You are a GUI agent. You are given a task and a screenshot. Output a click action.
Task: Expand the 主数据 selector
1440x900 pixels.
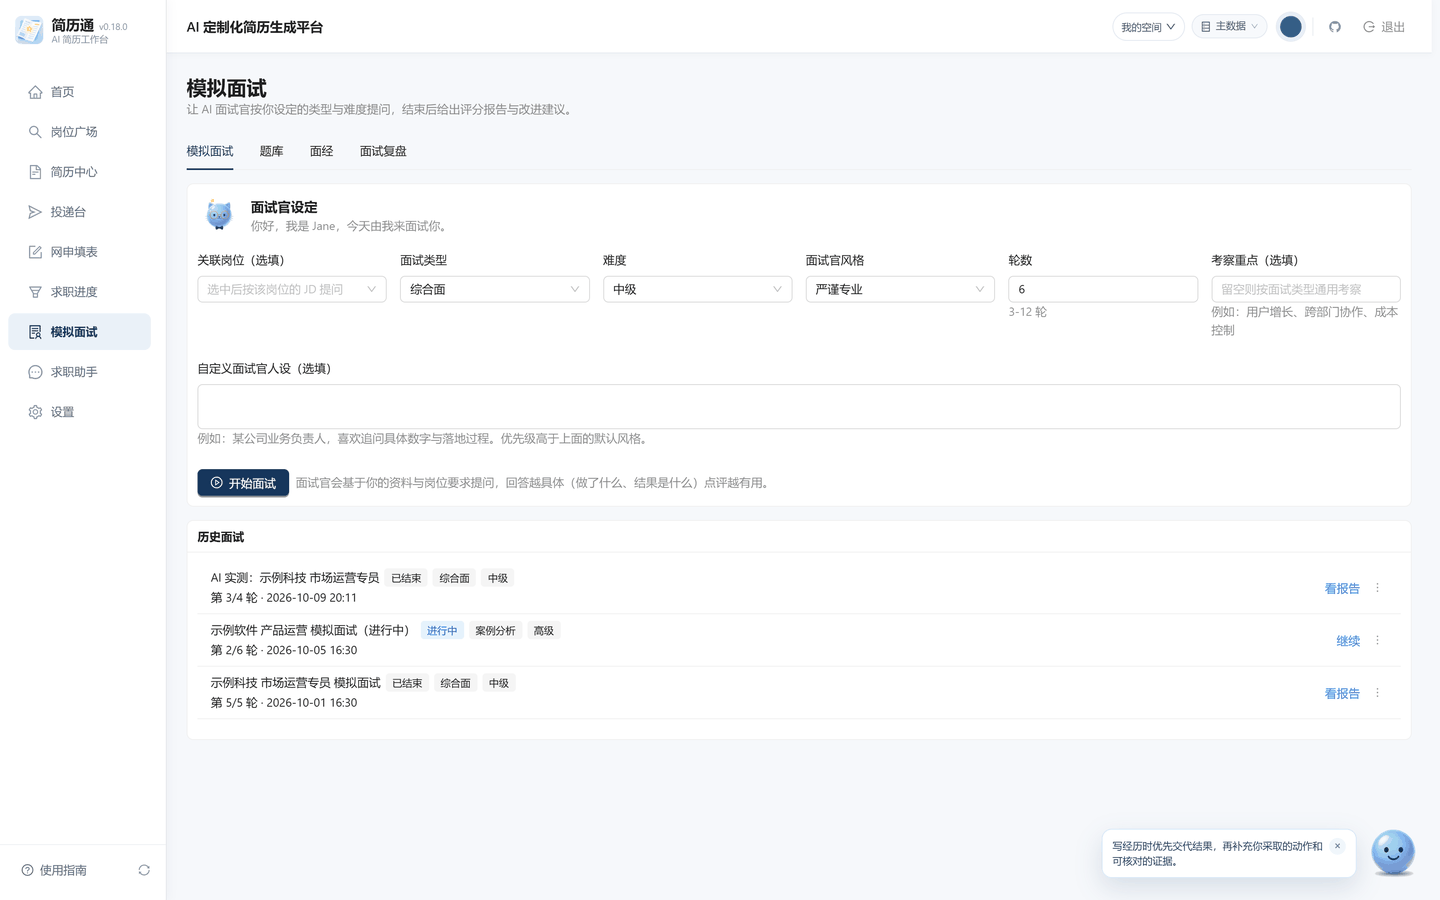pos(1229,27)
